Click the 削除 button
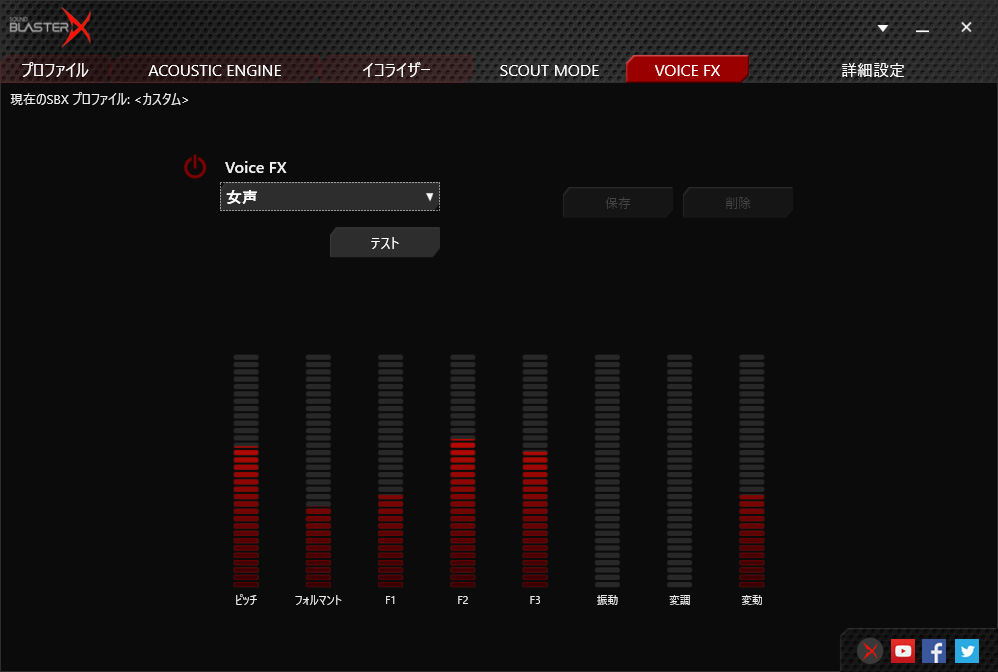This screenshot has height=672, width=998. pyautogui.click(x=738, y=203)
